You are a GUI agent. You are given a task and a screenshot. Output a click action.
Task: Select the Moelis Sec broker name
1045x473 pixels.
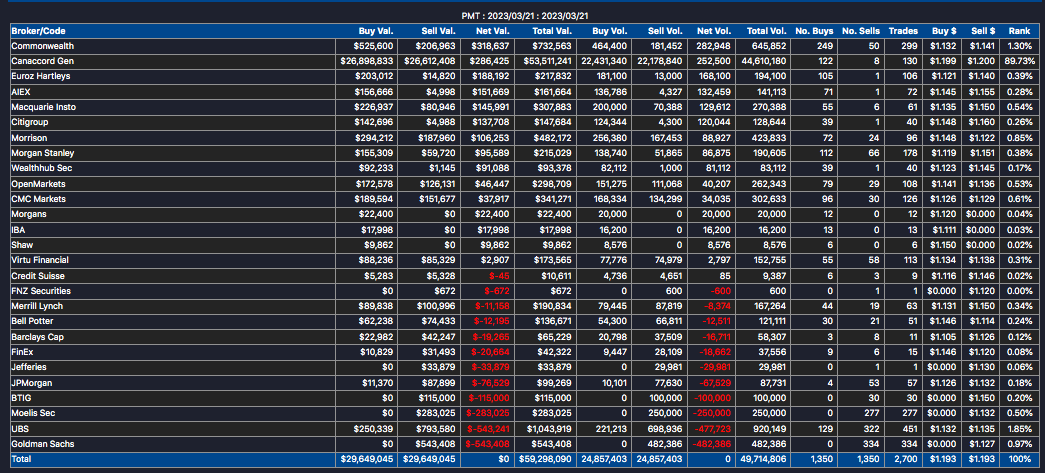[35, 414]
